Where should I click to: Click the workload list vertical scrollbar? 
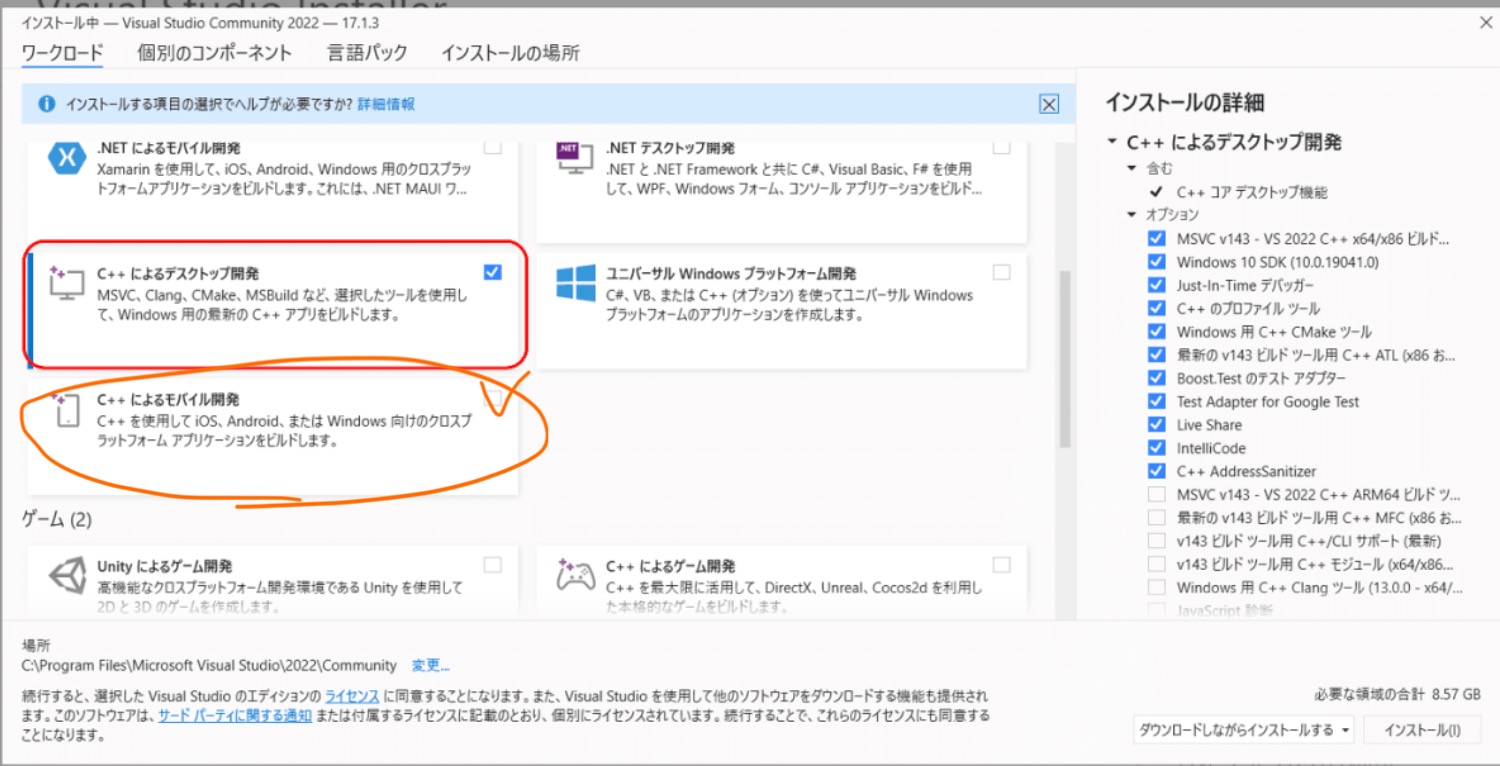1065,360
